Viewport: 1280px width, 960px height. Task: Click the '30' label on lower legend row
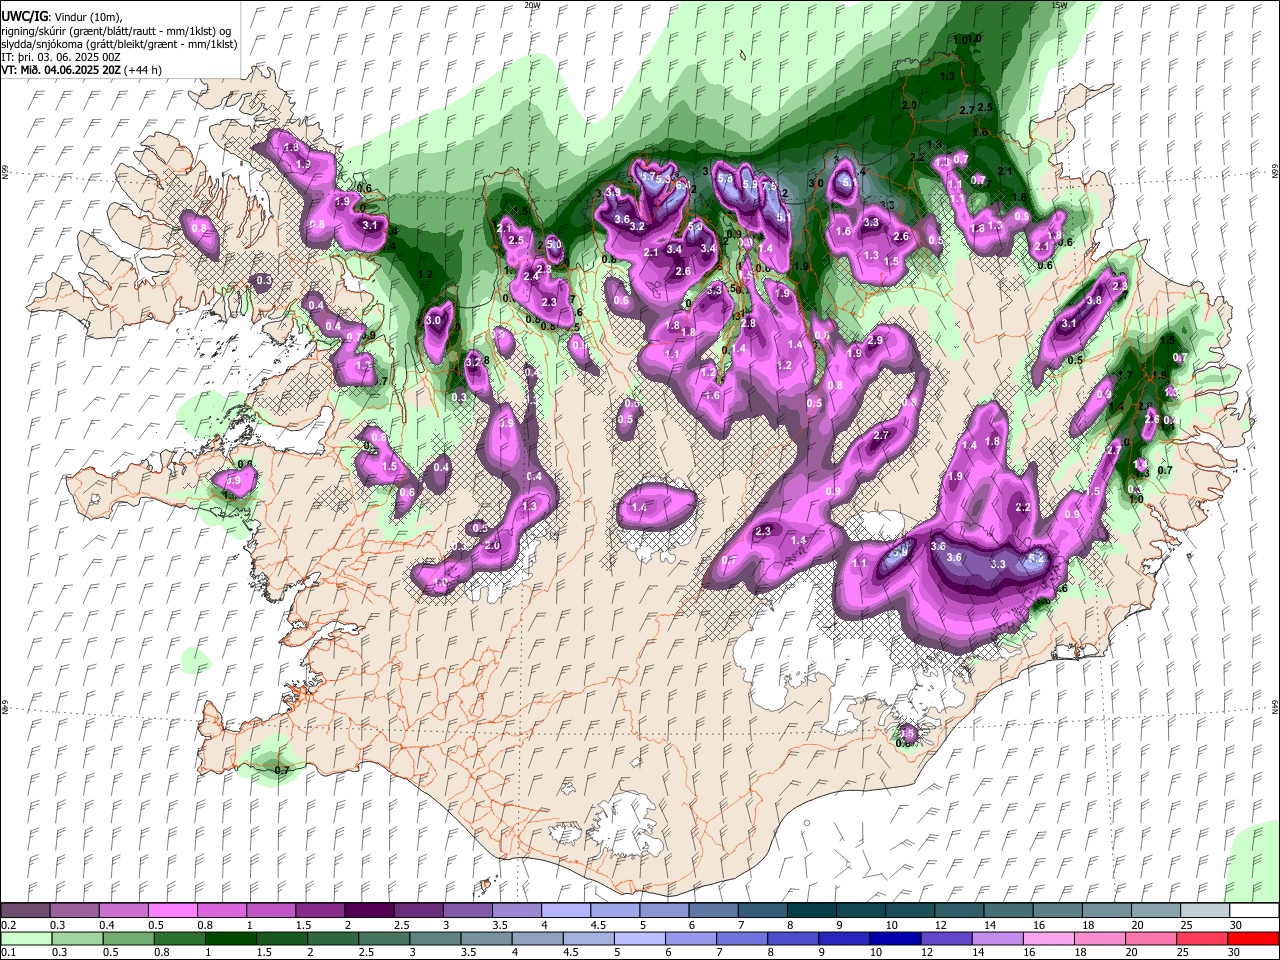click(x=1234, y=952)
